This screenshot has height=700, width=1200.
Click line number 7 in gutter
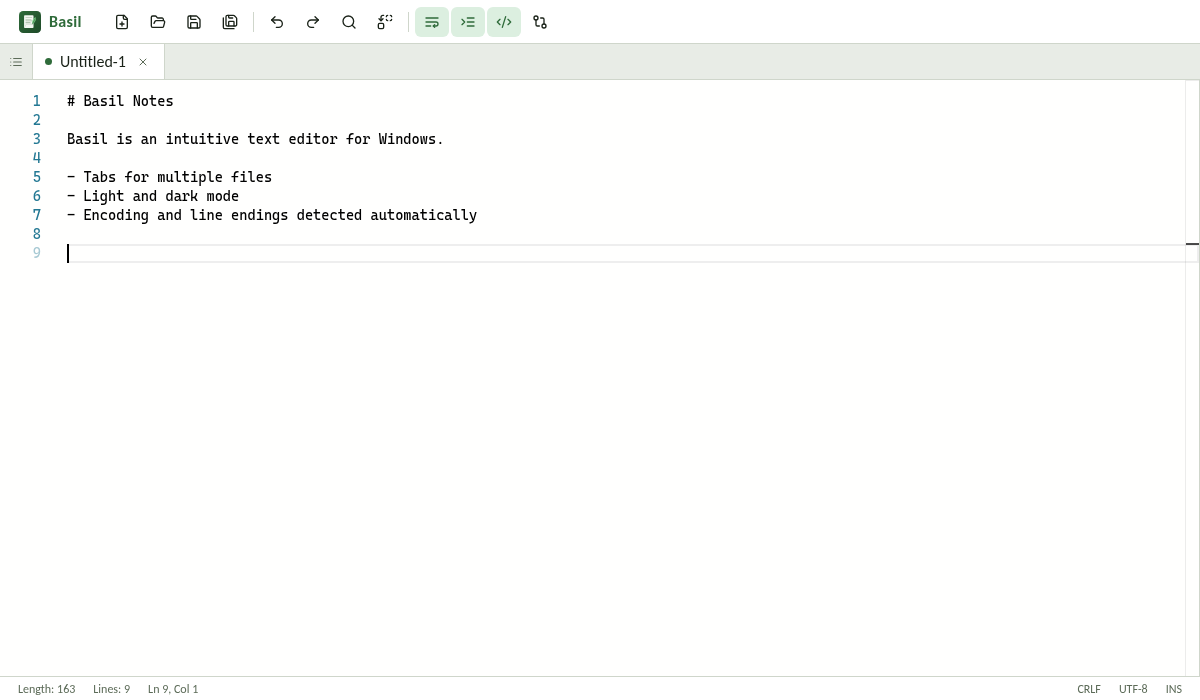coord(37,215)
